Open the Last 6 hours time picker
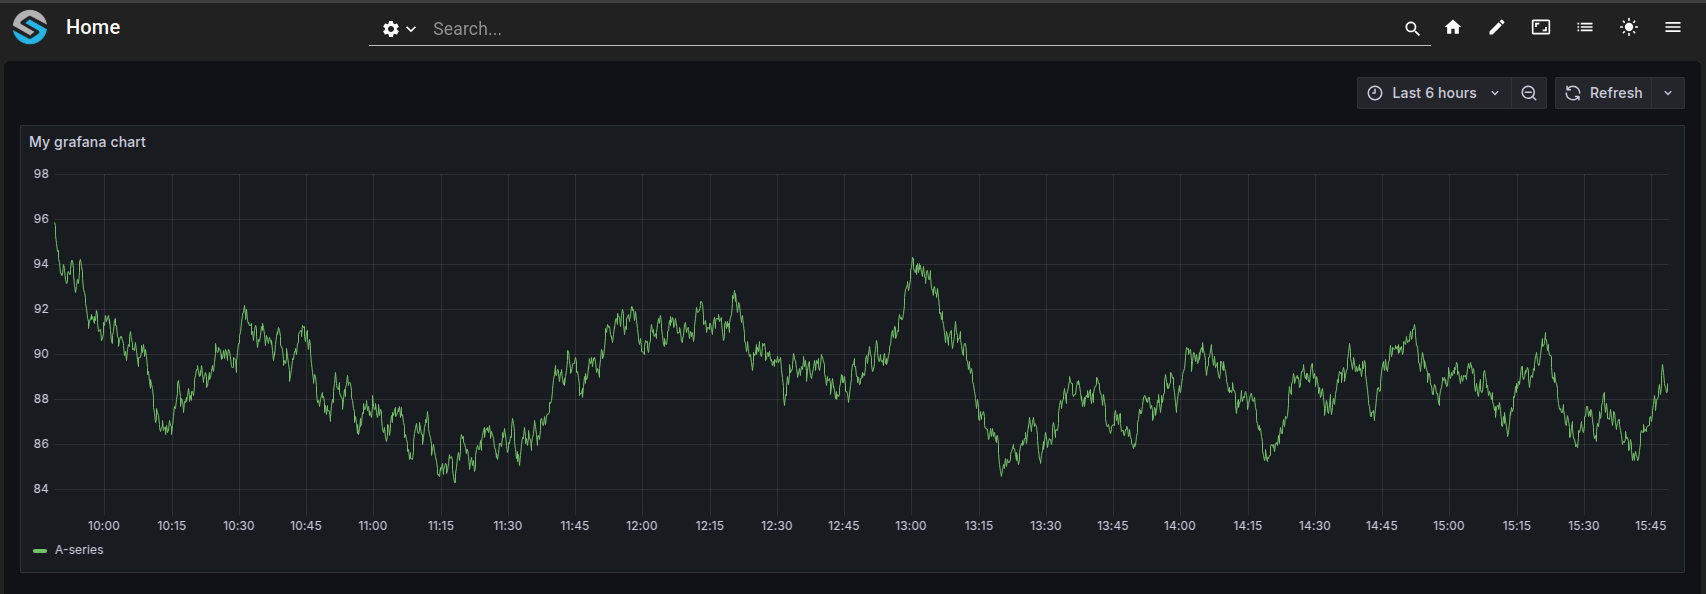This screenshot has width=1706, height=594. pos(1433,93)
